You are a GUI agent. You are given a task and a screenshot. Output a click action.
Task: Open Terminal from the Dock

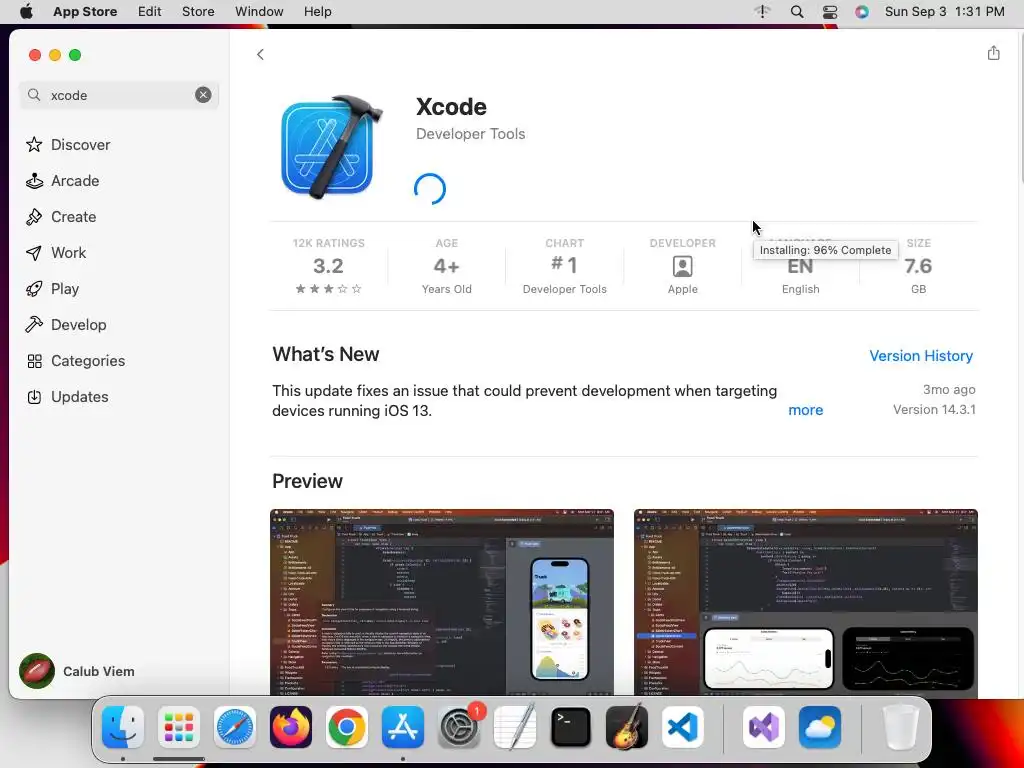pos(571,727)
